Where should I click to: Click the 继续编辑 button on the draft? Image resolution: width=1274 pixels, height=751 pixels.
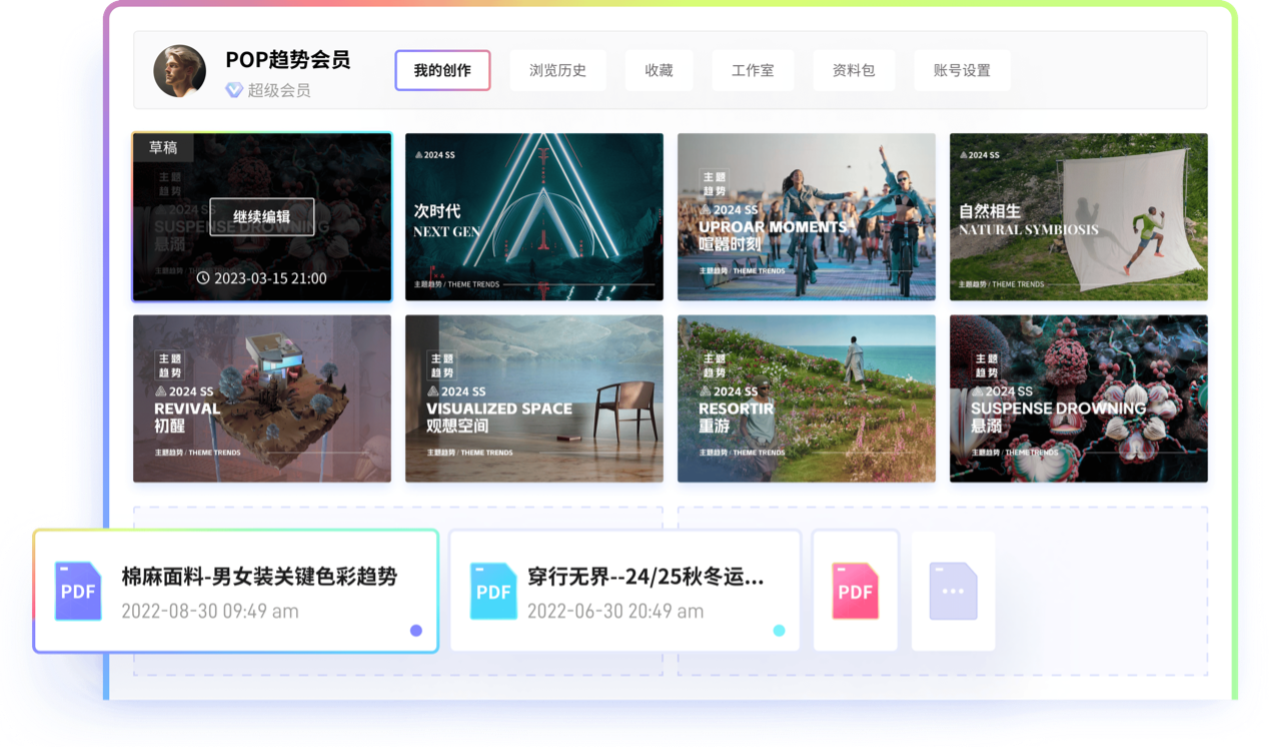(261, 217)
